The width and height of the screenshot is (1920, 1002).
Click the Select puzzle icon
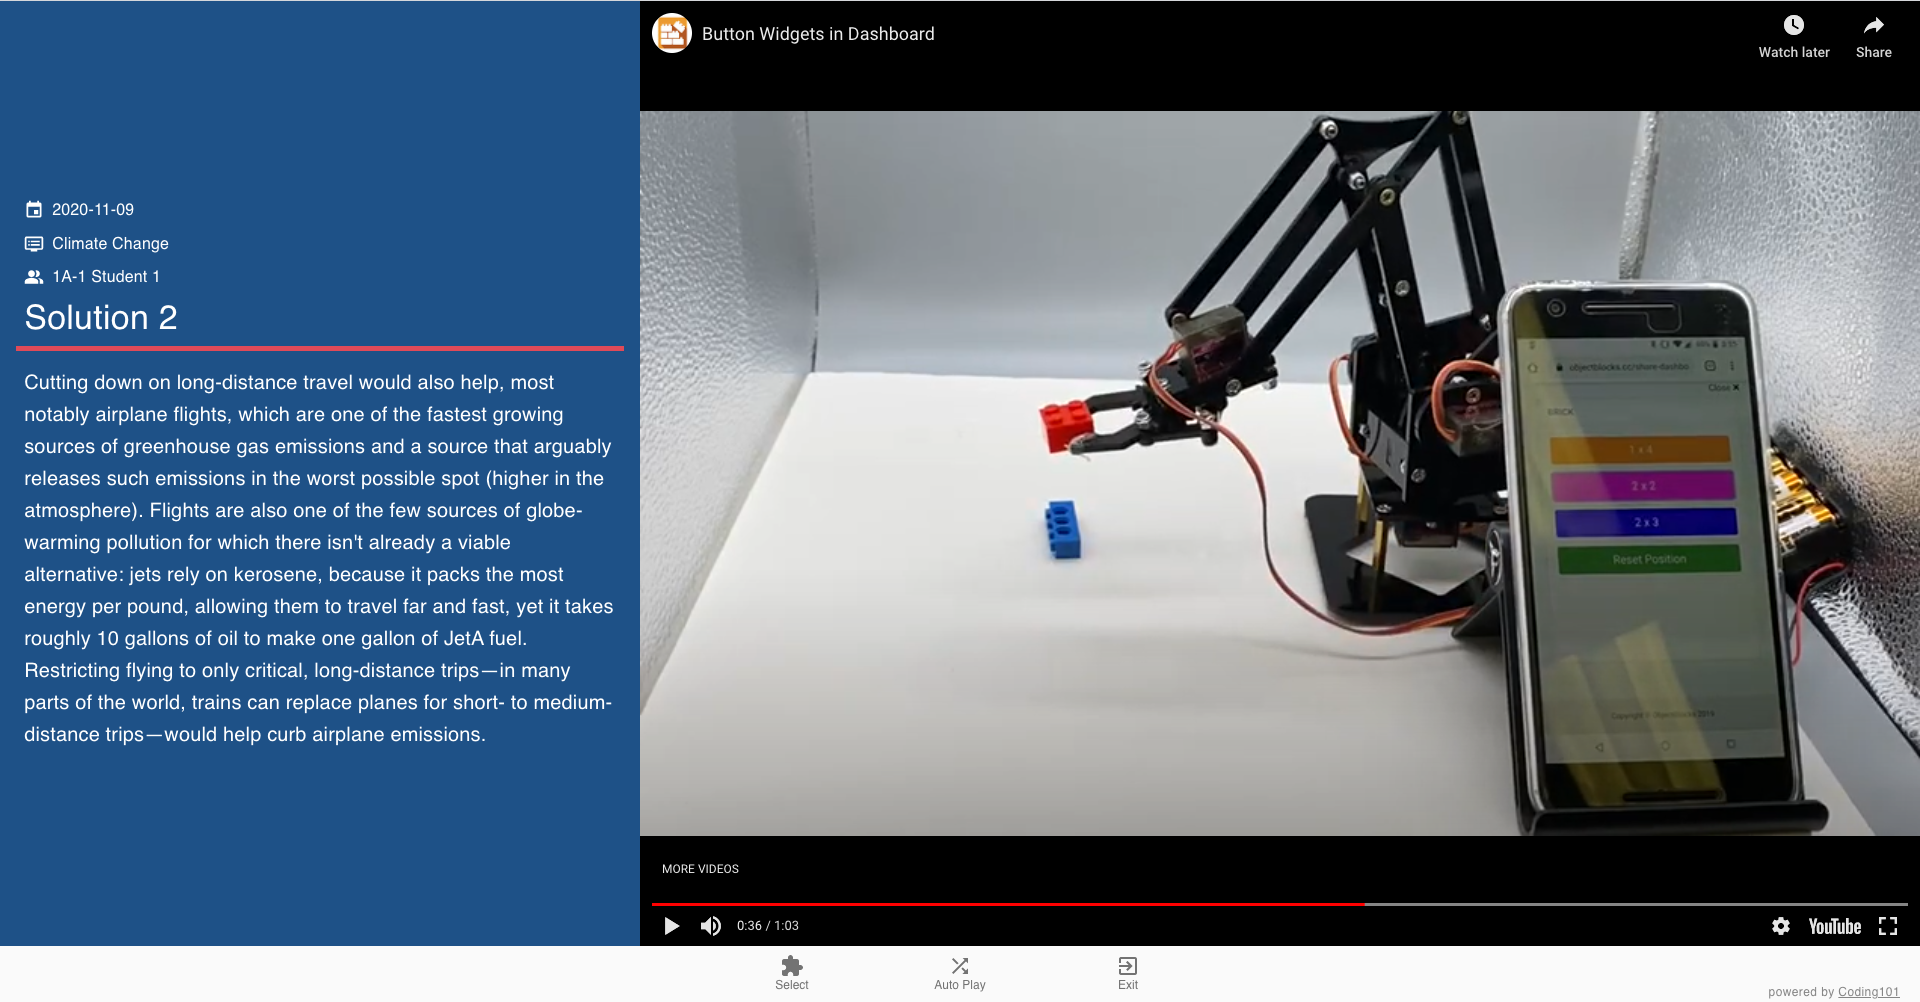click(x=792, y=966)
